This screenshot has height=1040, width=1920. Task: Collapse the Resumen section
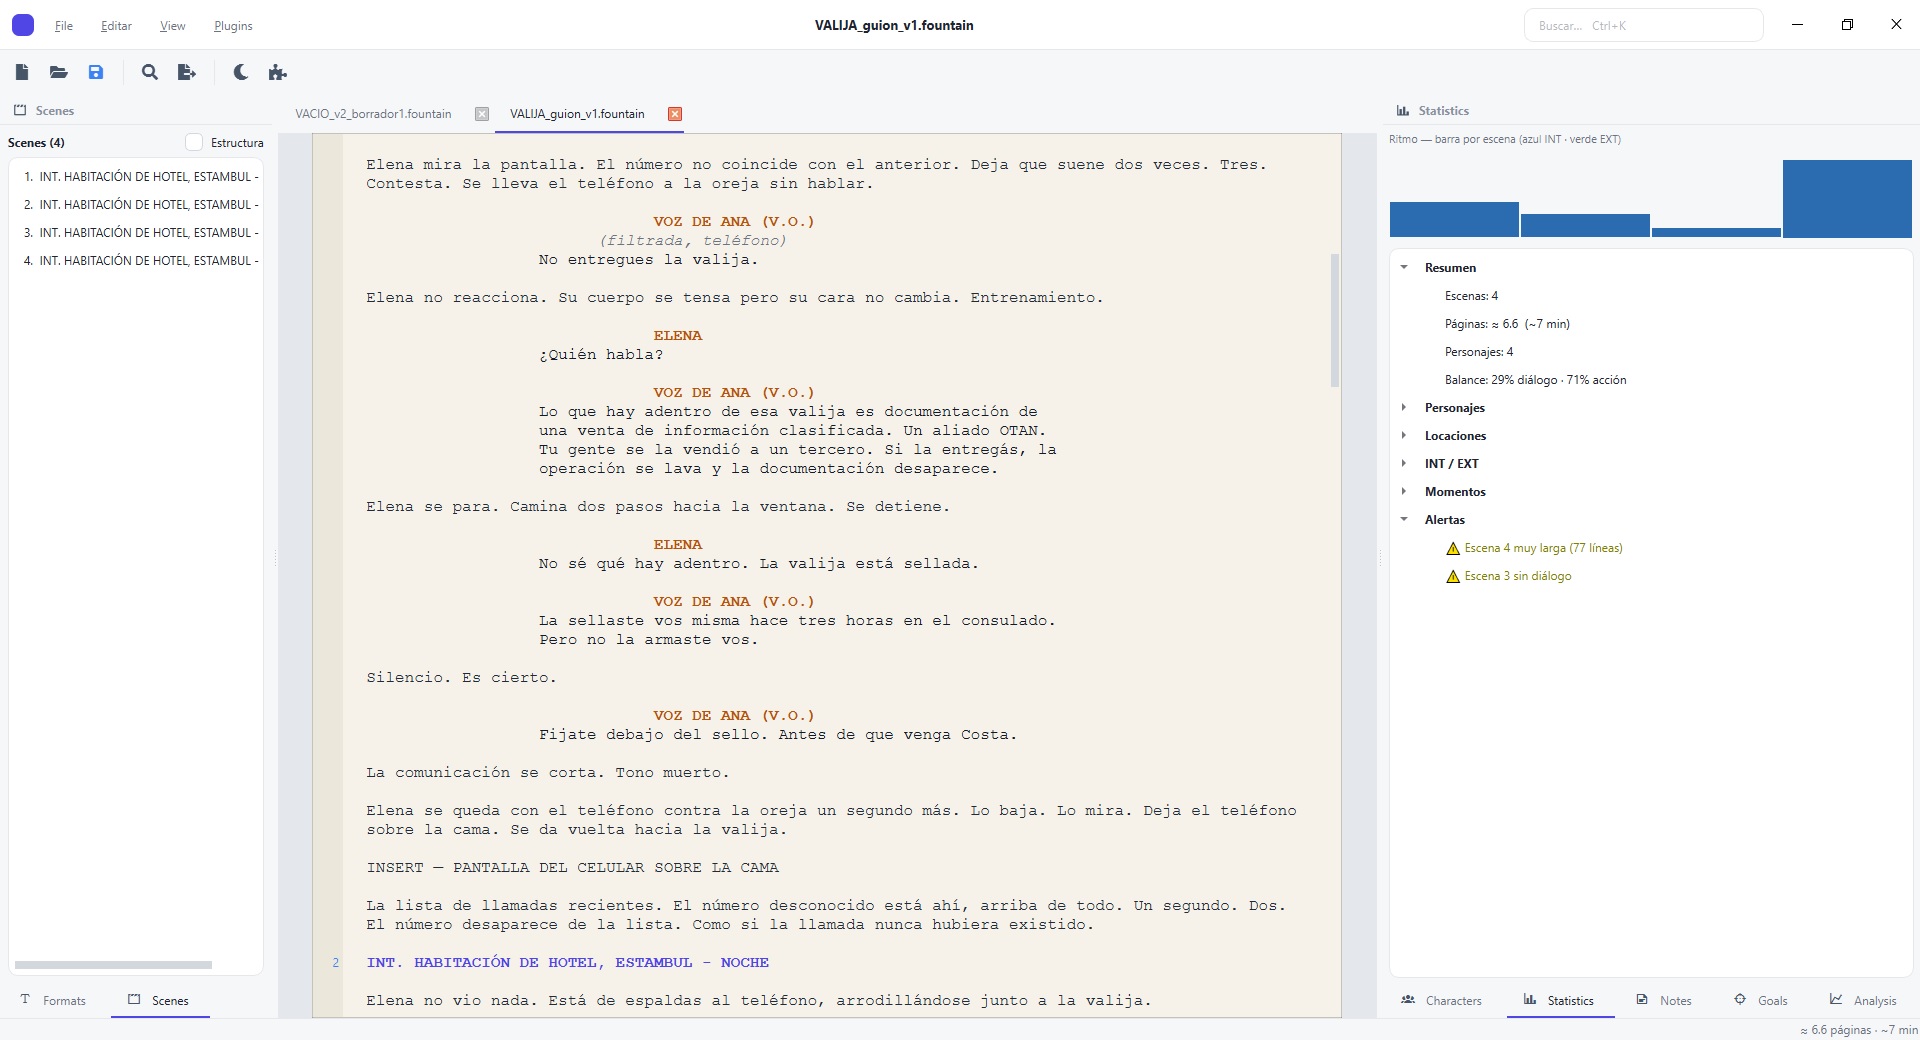(1404, 268)
